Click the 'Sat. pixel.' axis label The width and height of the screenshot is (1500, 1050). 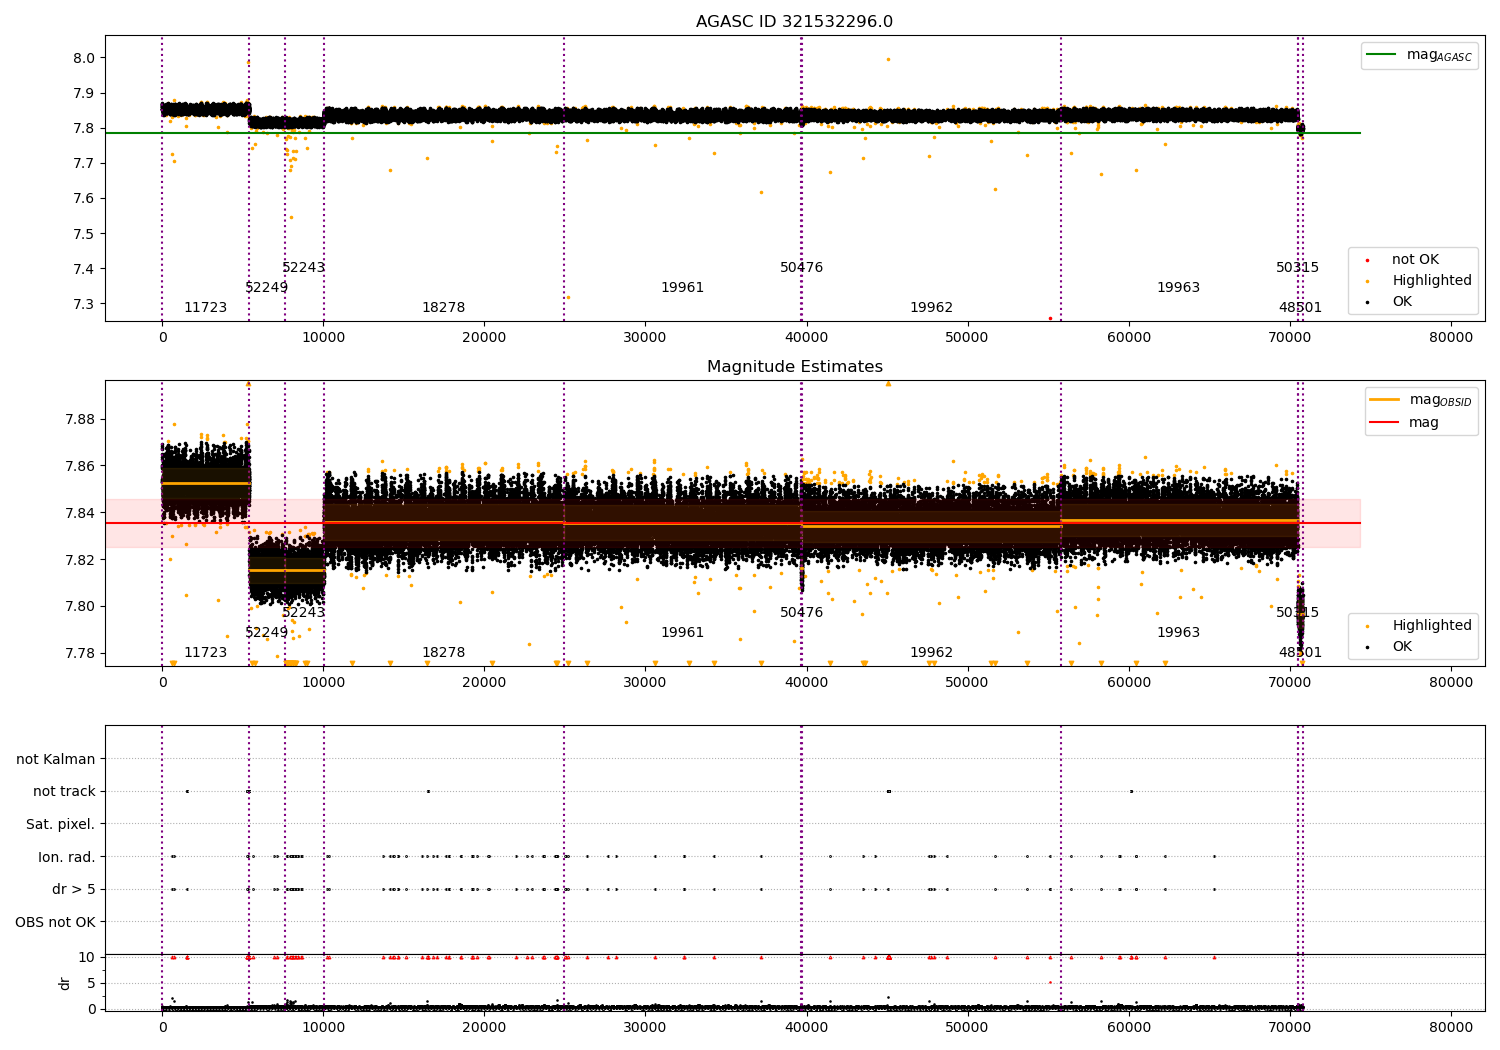point(61,825)
